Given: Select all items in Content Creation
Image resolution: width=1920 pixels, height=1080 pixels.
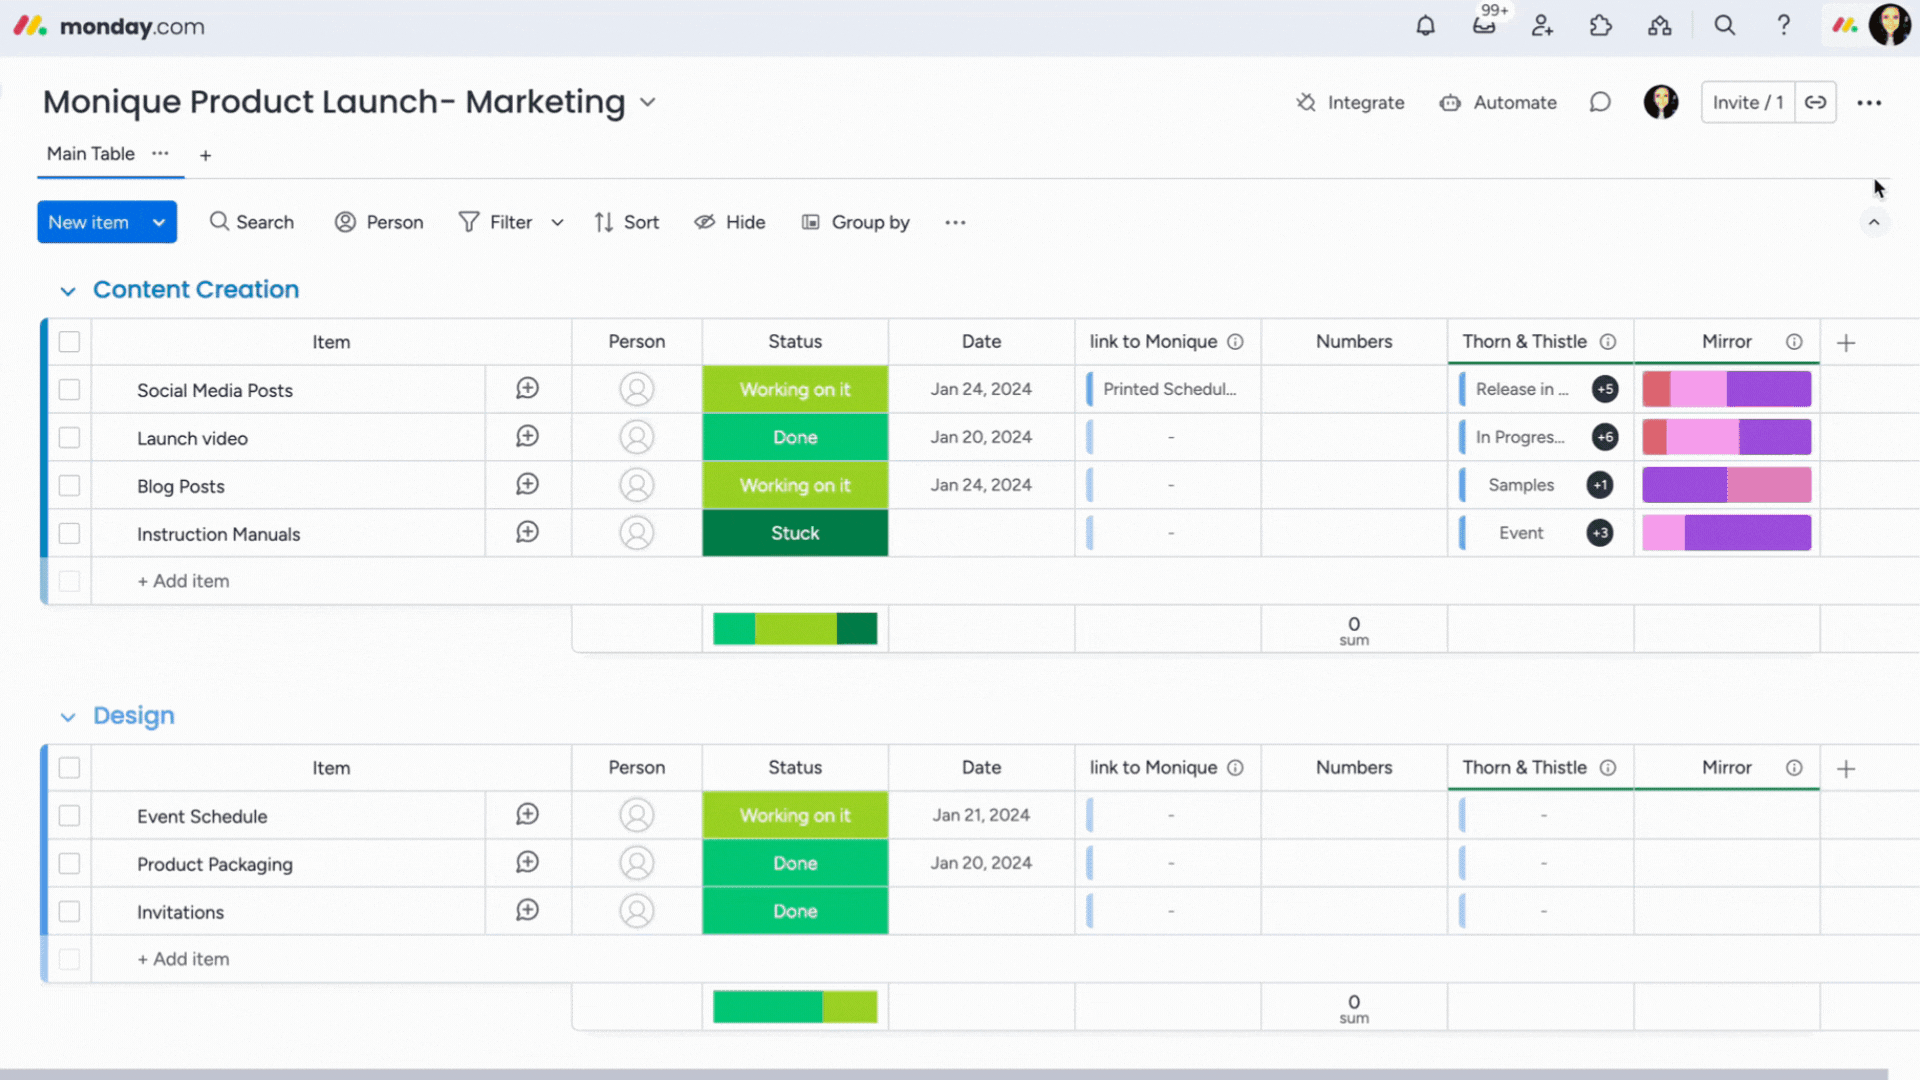Looking at the screenshot, I should [x=69, y=342].
